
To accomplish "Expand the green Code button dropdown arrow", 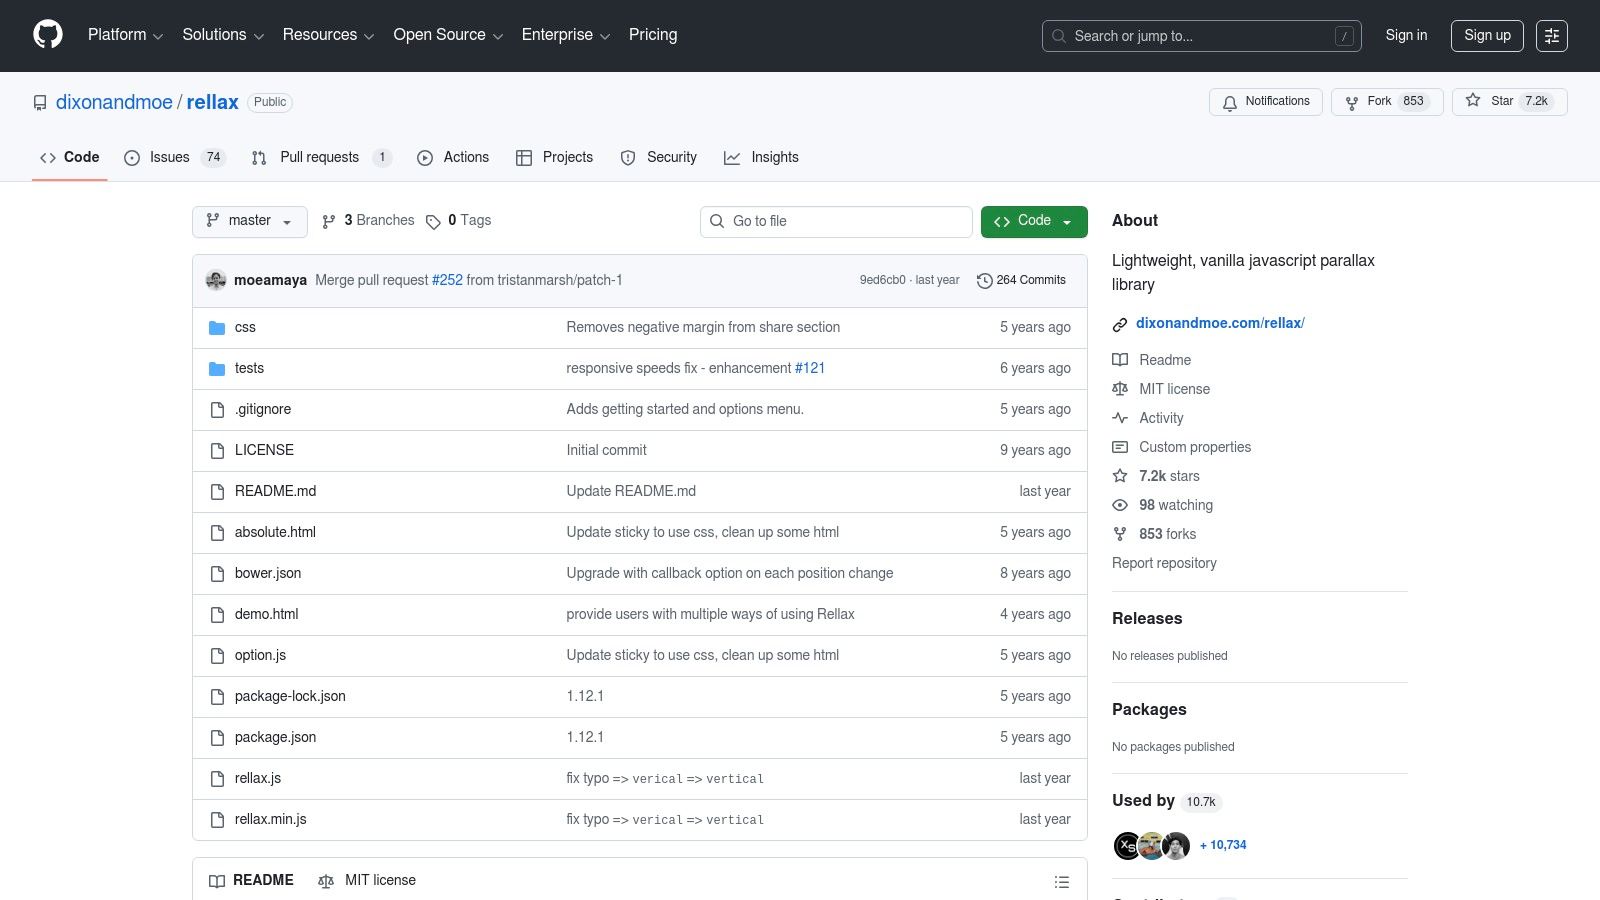I will coord(1069,221).
